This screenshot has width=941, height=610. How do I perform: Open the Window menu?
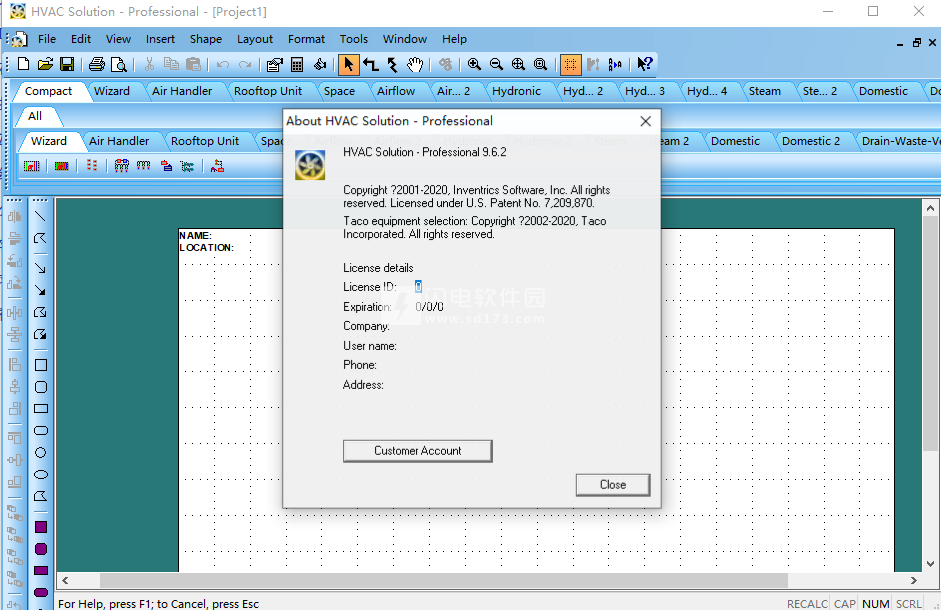[405, 39]
